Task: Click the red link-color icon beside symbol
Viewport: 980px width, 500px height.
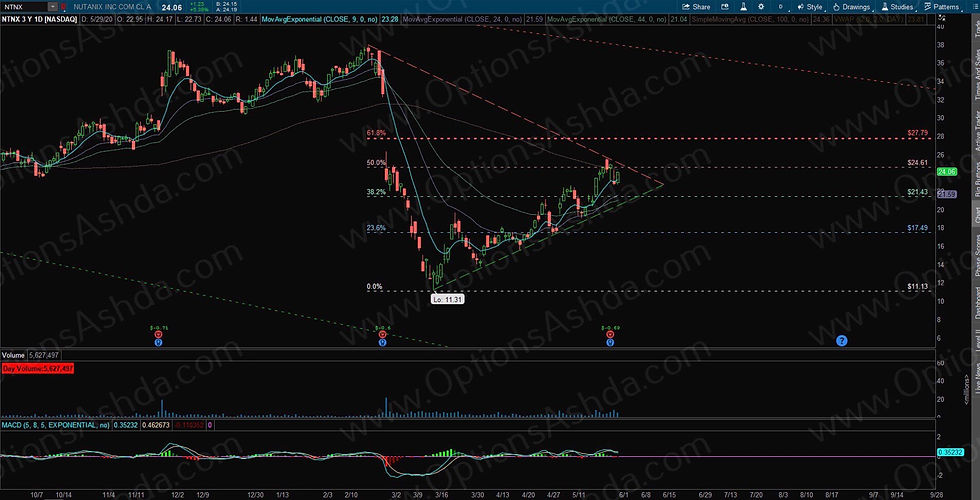Action: (63, 6)
